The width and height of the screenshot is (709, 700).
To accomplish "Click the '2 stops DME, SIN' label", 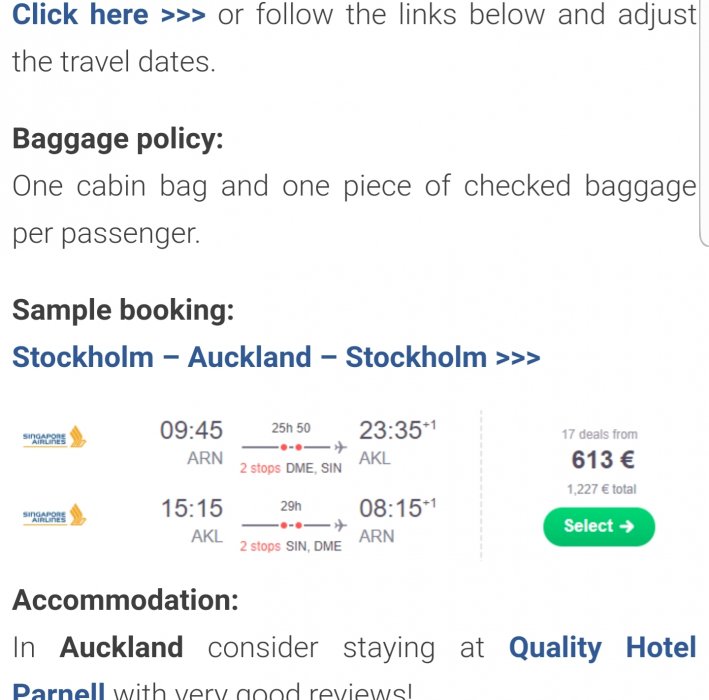I will coord(290,468).
